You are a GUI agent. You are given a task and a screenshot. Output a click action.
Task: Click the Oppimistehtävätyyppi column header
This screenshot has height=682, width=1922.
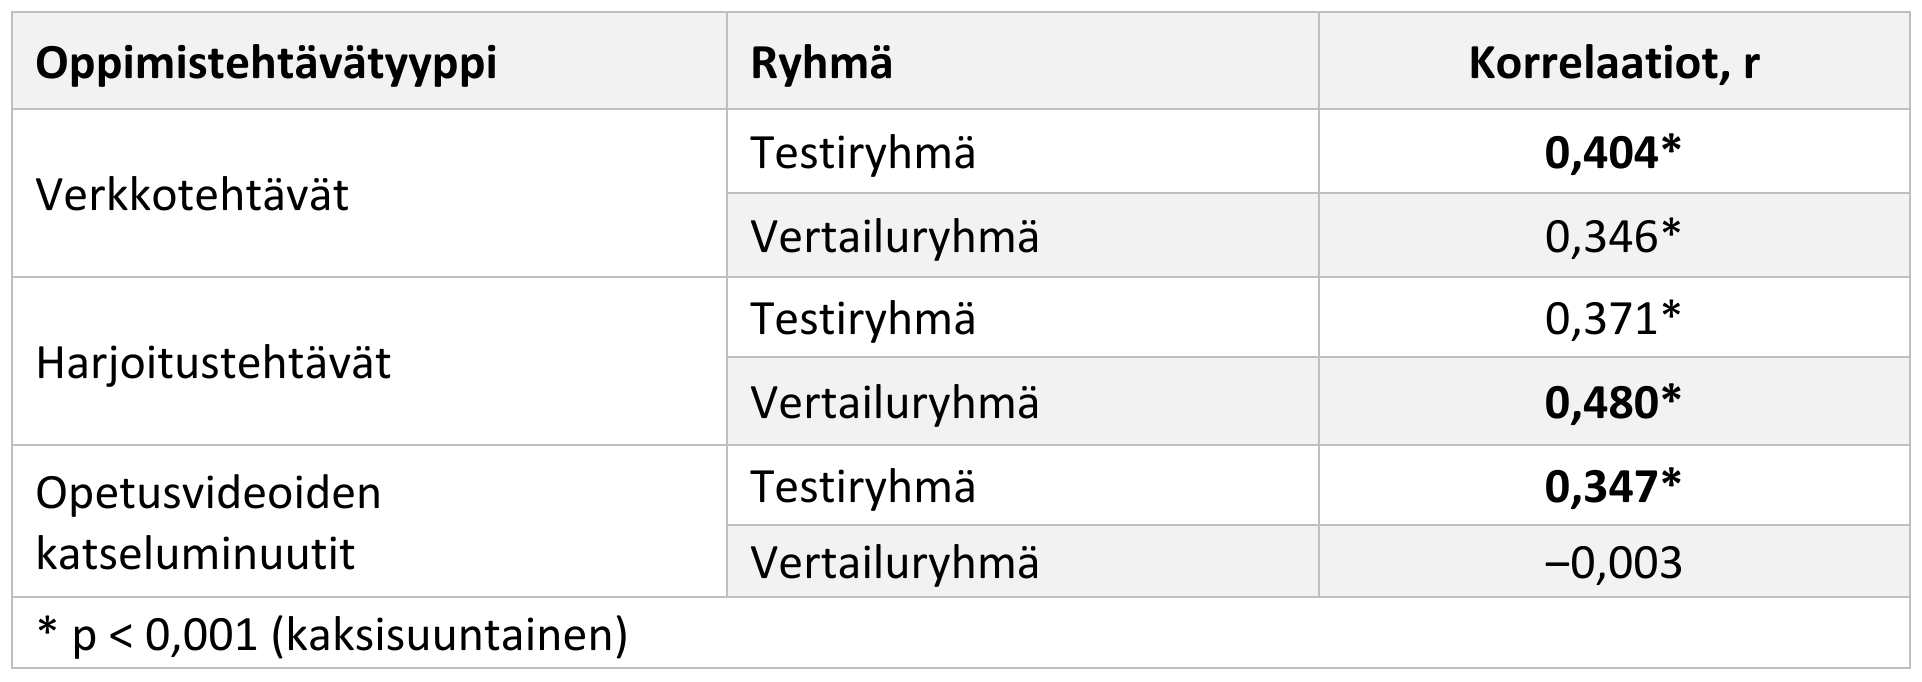(266, 65)
